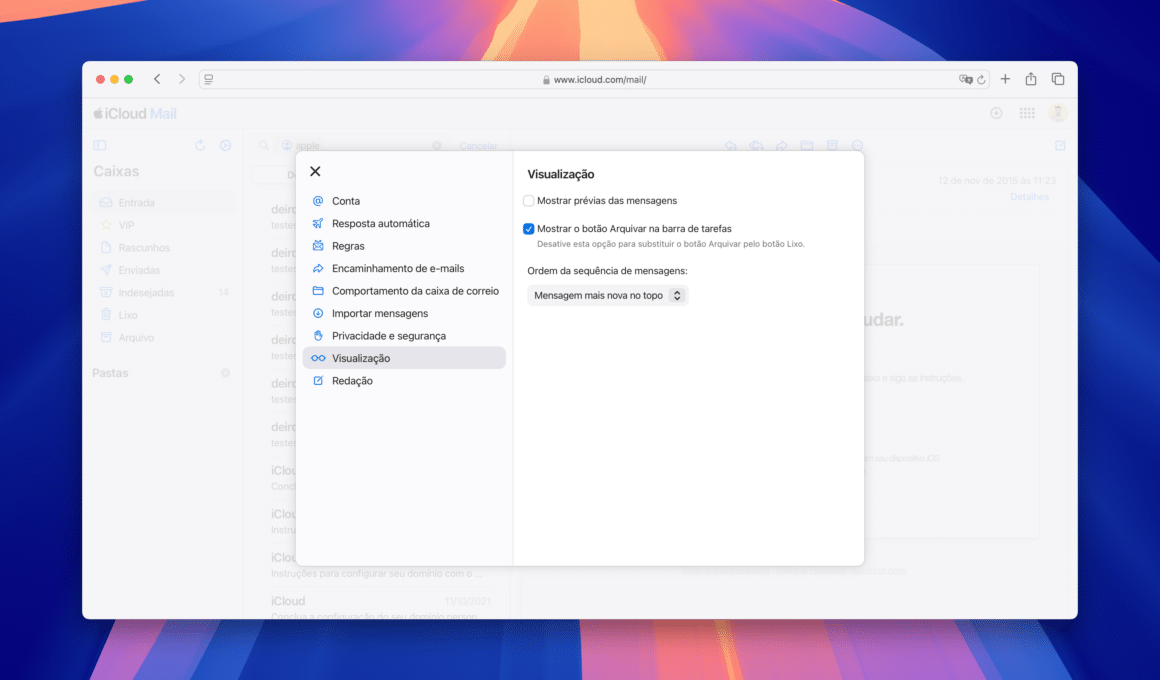Open the Conta settings section
This screenshot has height=680, width=1160.
404,201
